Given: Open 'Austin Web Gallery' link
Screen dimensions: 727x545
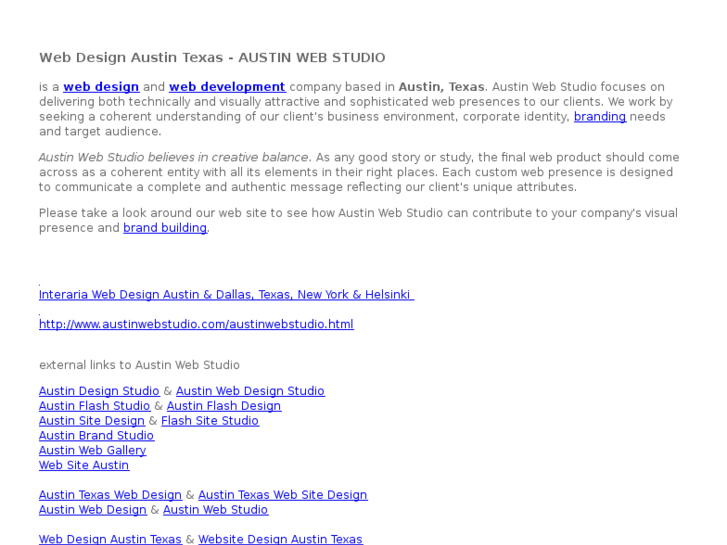Looking at the screenshot, I should (x=93, y=450).
